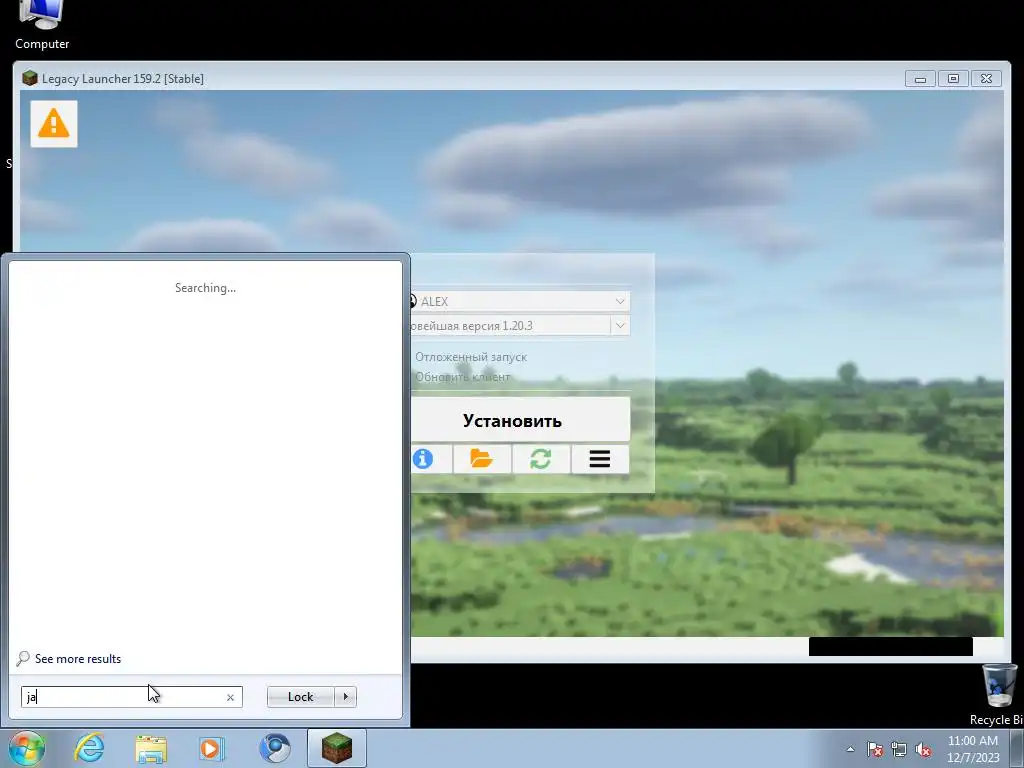Select the Recycle Bin desktop icon
1024x768 pixels.
tap(999, 695)
